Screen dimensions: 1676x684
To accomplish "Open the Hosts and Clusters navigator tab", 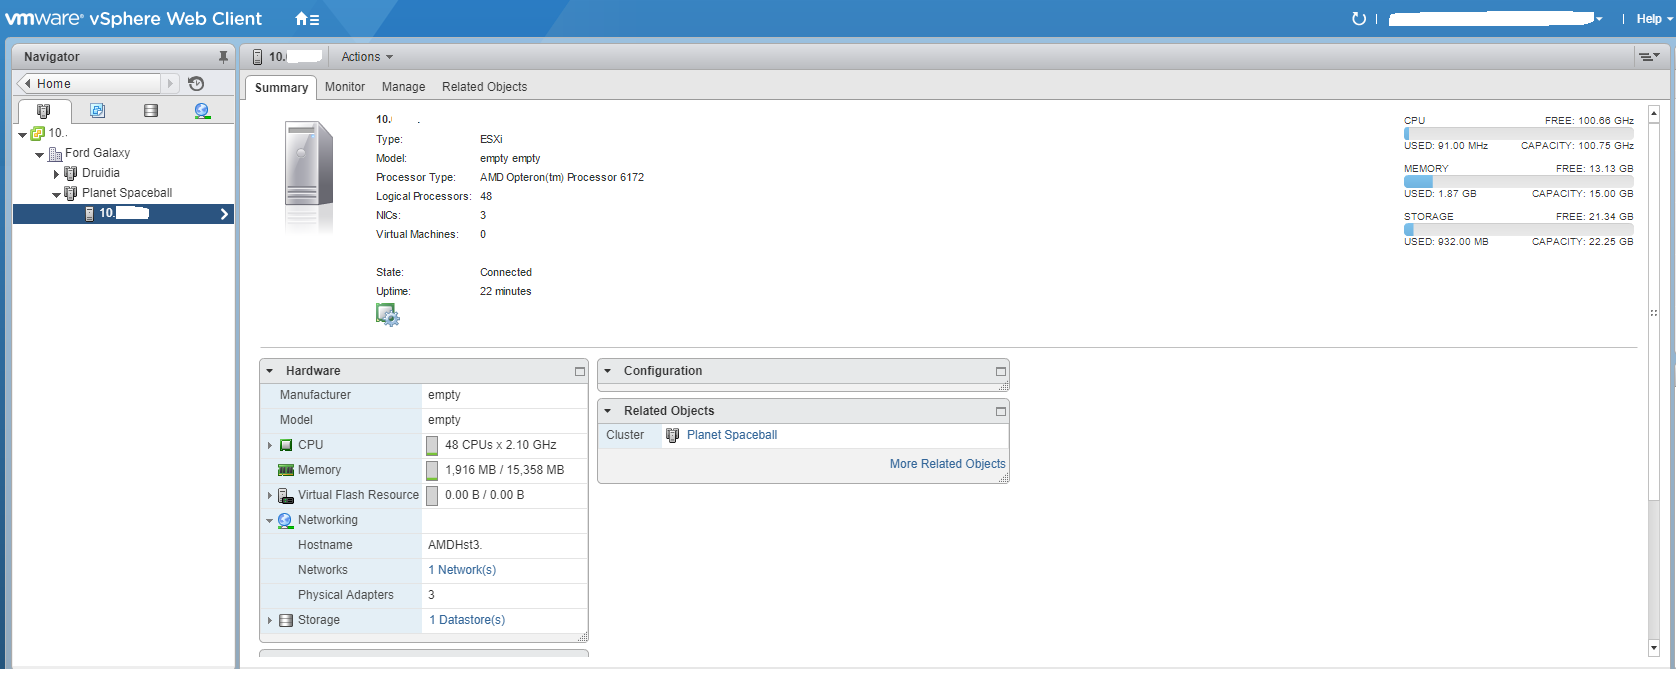I will coord(43,111).
